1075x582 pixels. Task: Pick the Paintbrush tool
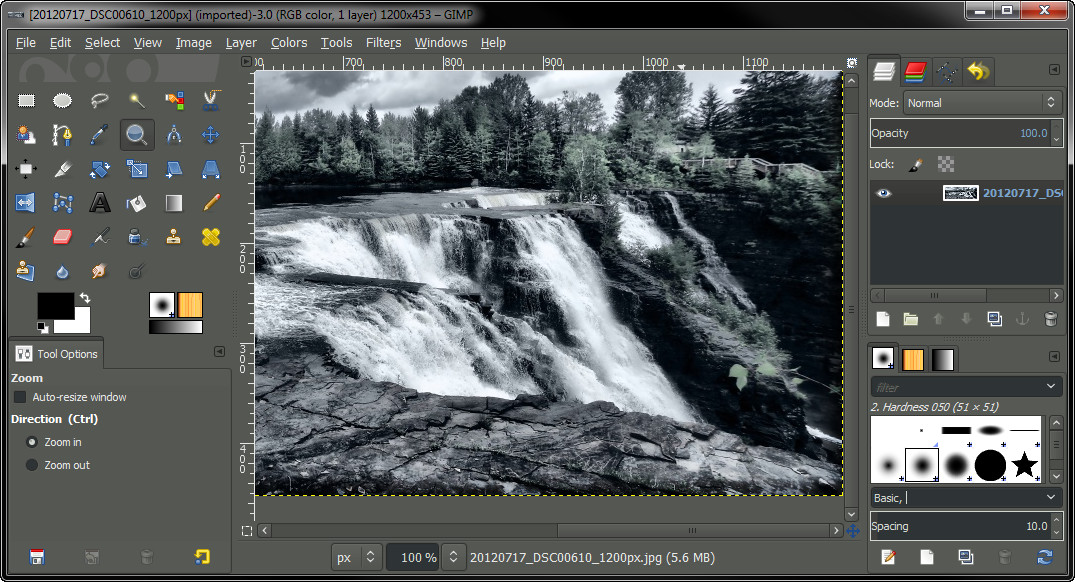tap(25, 236)
